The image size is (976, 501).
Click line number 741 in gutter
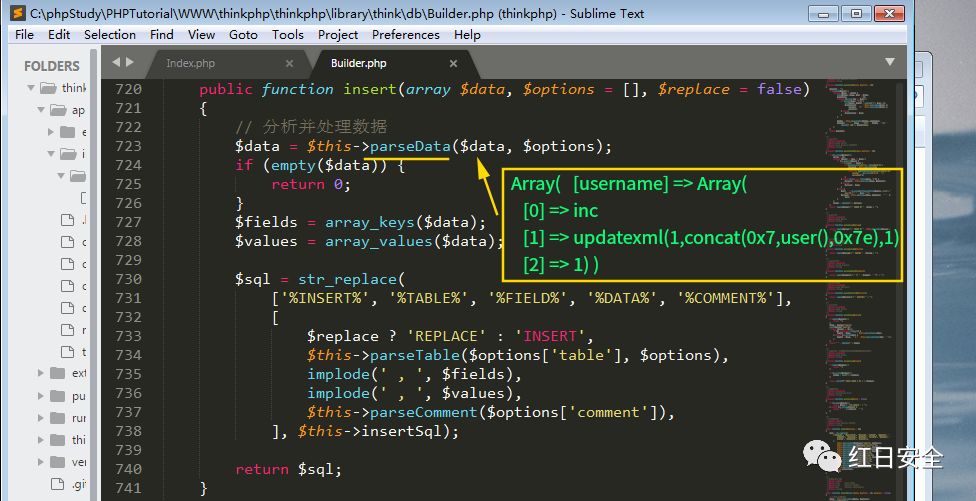(x=129, y=488)
